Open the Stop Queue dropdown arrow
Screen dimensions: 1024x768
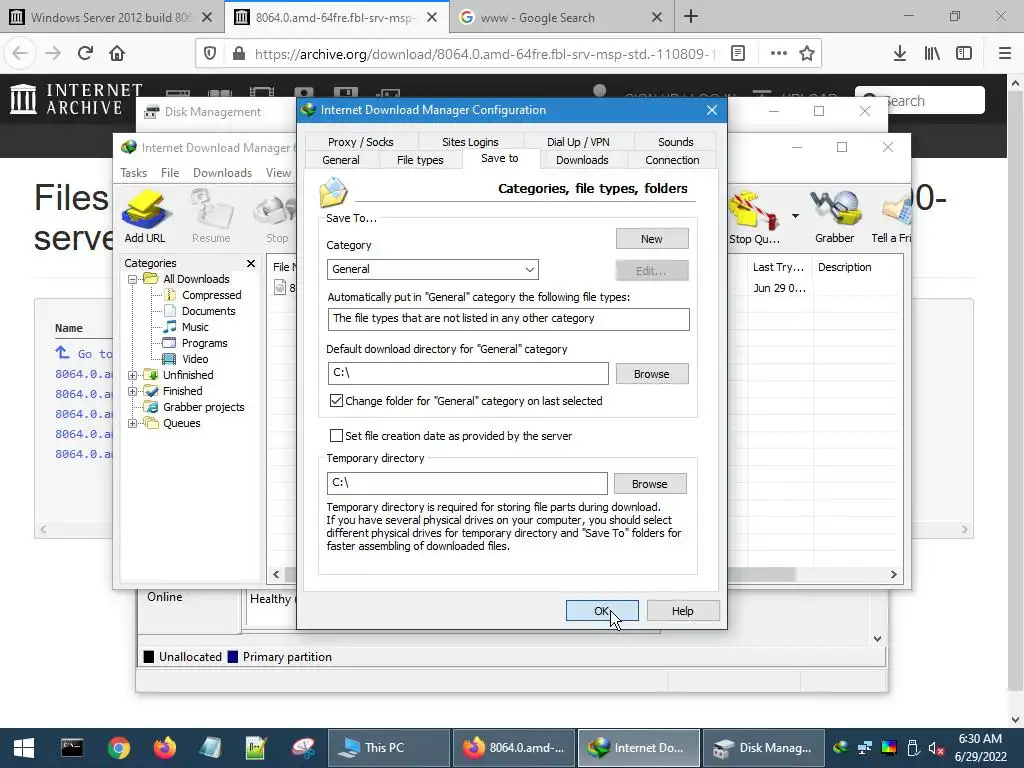click(795, 216)
